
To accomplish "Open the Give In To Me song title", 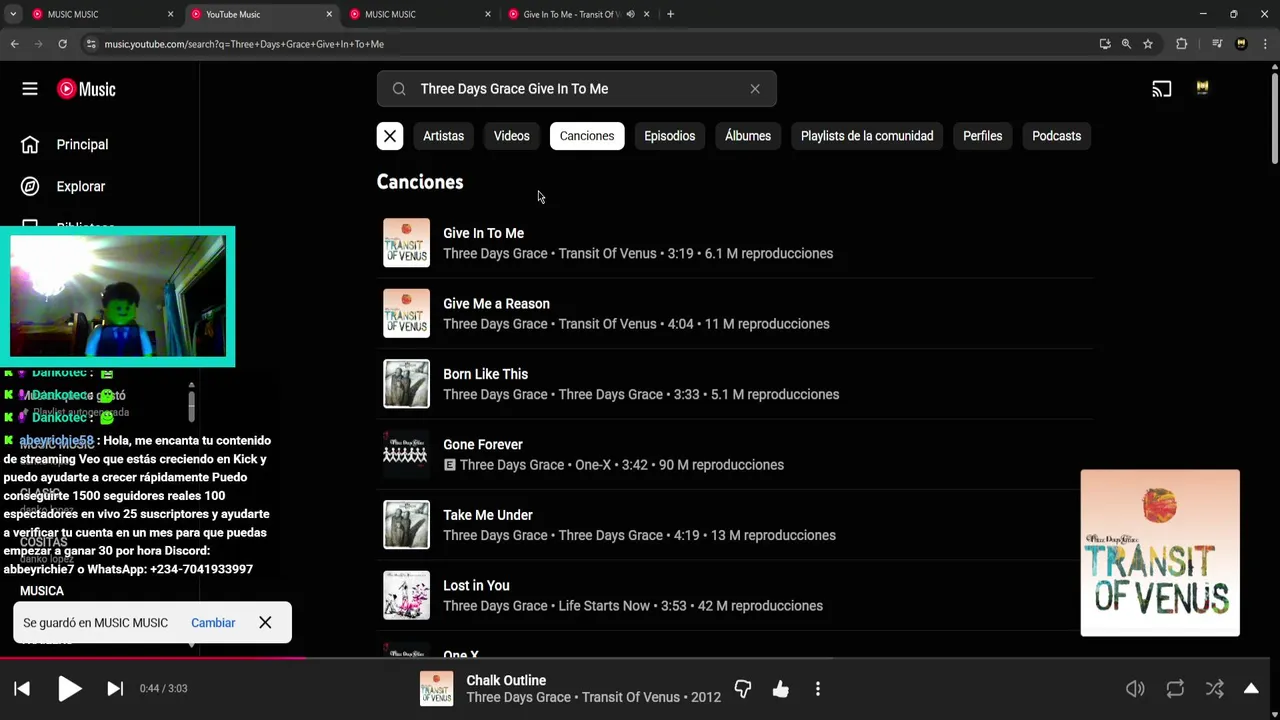I will click(x=483, y=233).
